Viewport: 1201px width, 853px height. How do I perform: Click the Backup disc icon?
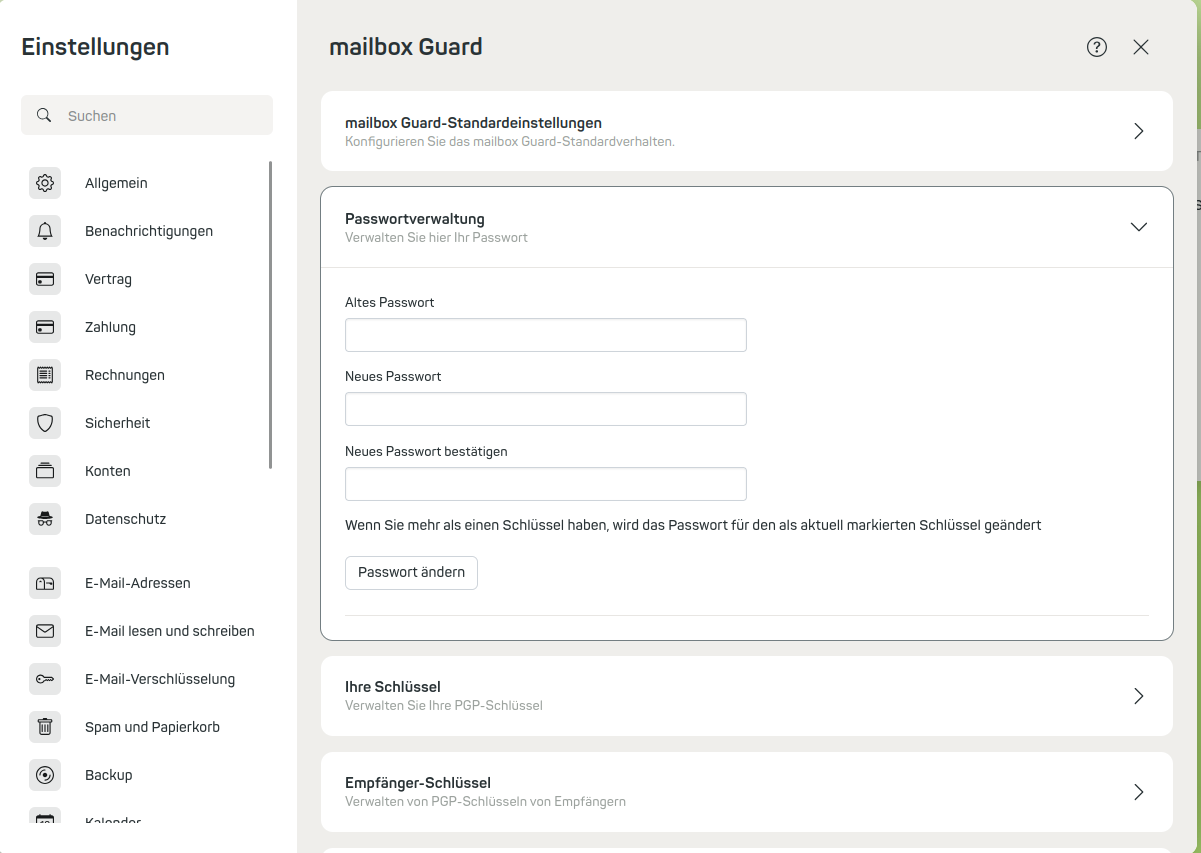45,775
